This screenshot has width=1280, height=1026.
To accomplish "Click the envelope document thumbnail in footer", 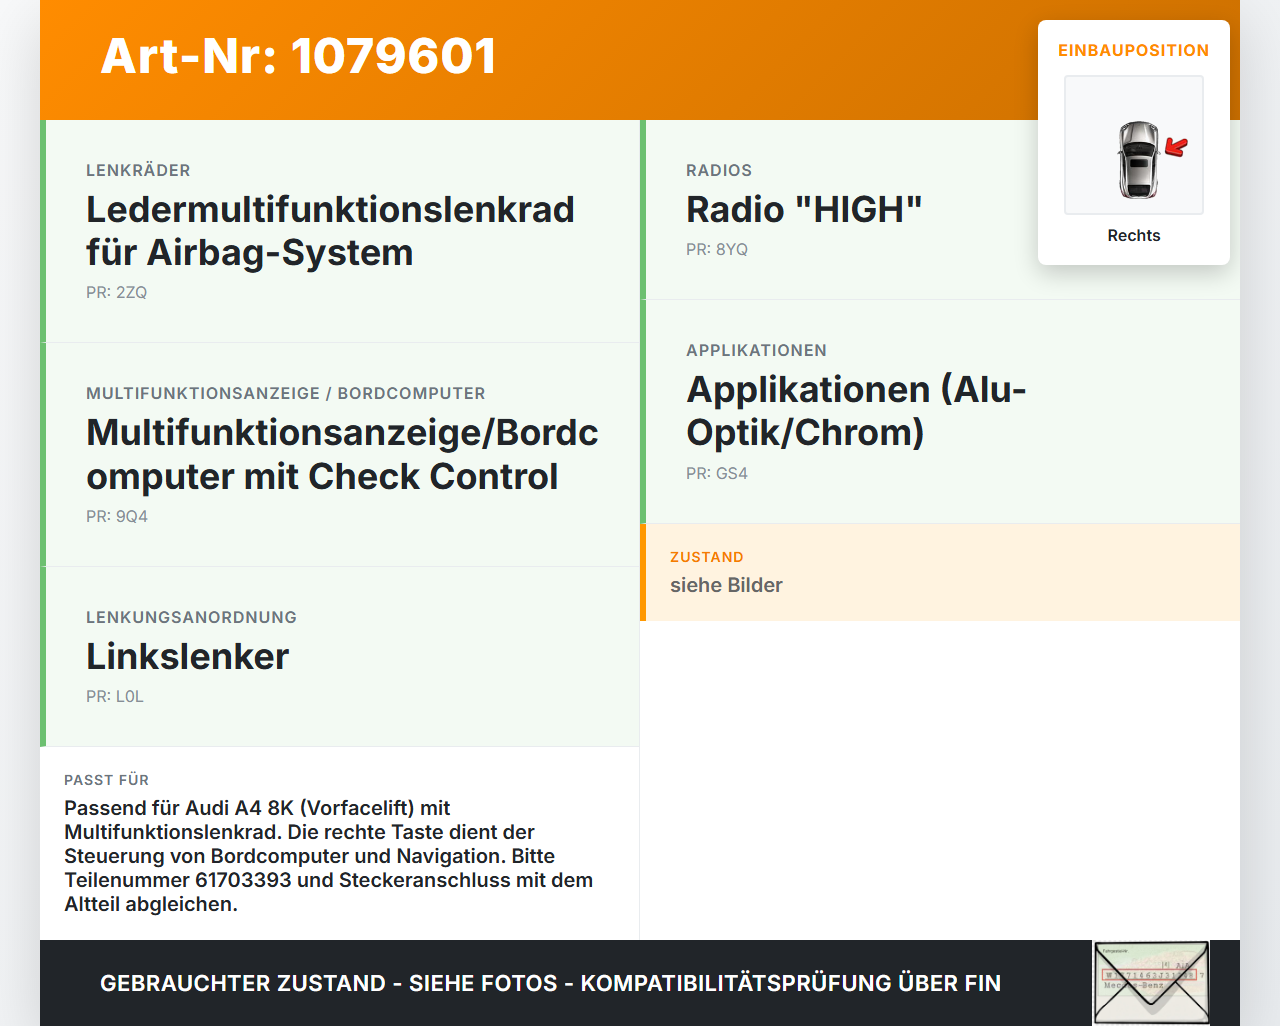I will click(1151, 983).
